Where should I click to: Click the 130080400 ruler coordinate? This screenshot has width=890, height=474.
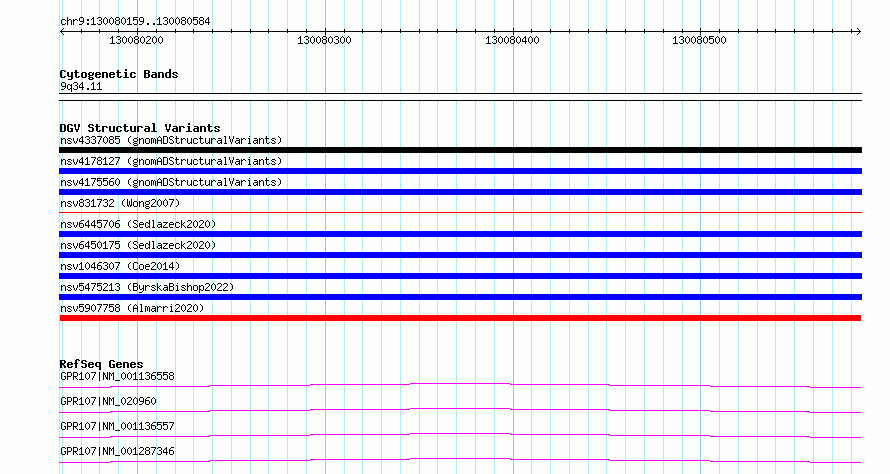(x=512, y=40)
